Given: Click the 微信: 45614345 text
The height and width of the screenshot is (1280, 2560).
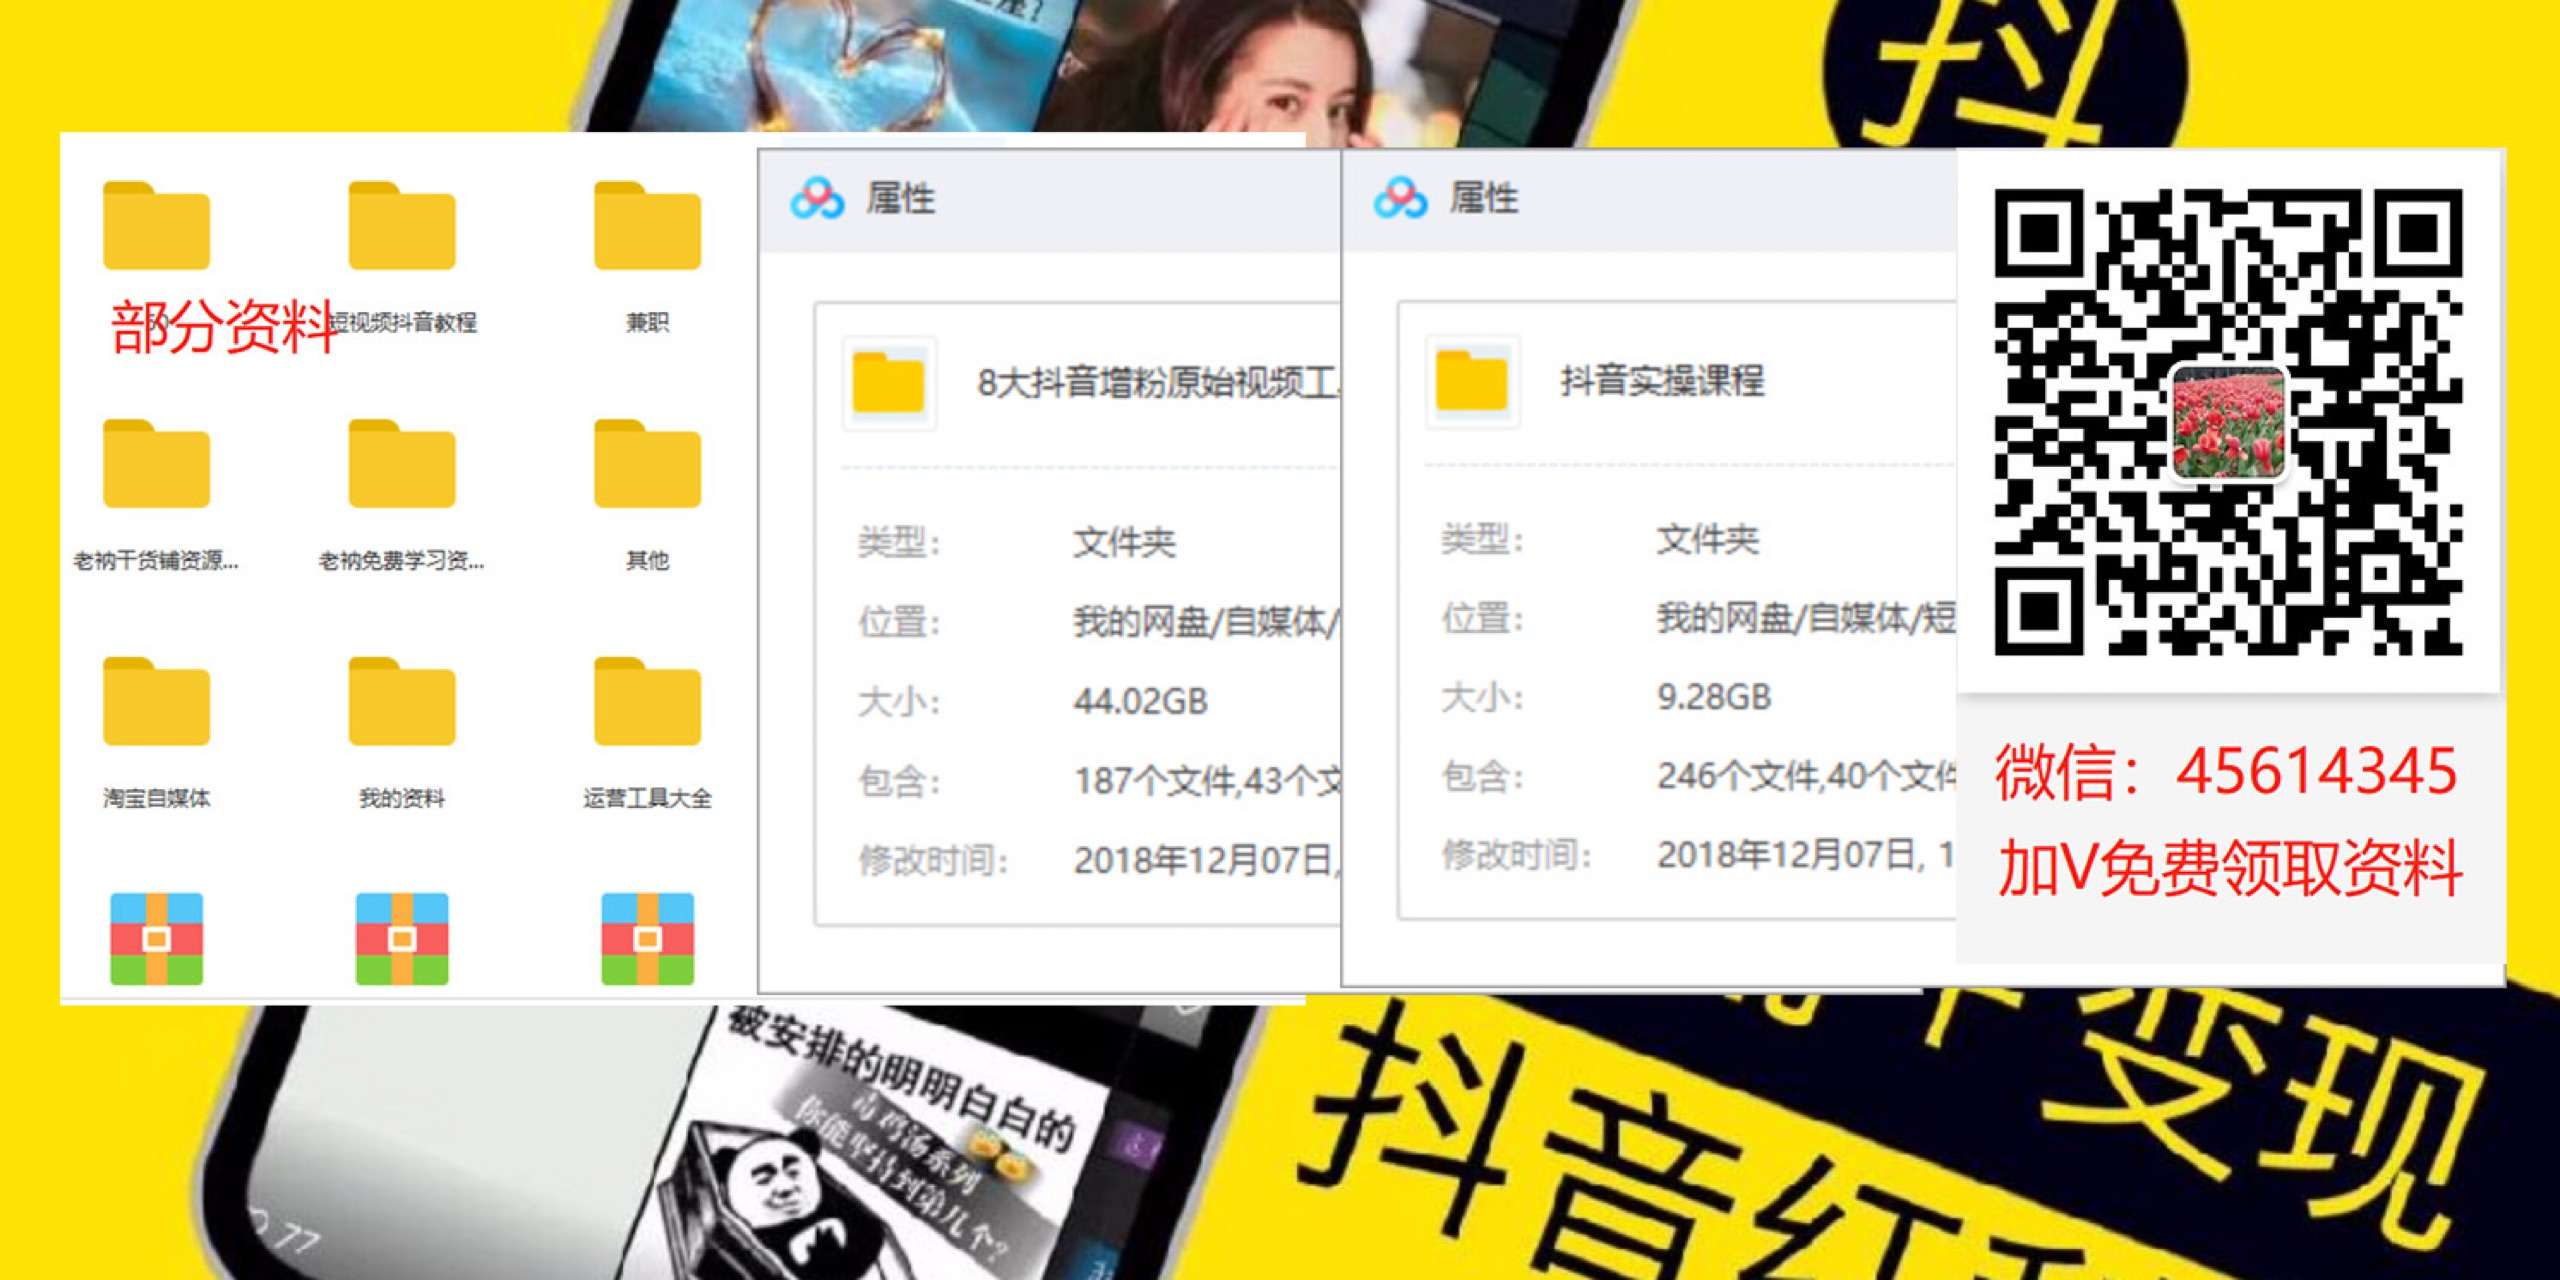Looking at the screenshot, I should (2226, 772).
